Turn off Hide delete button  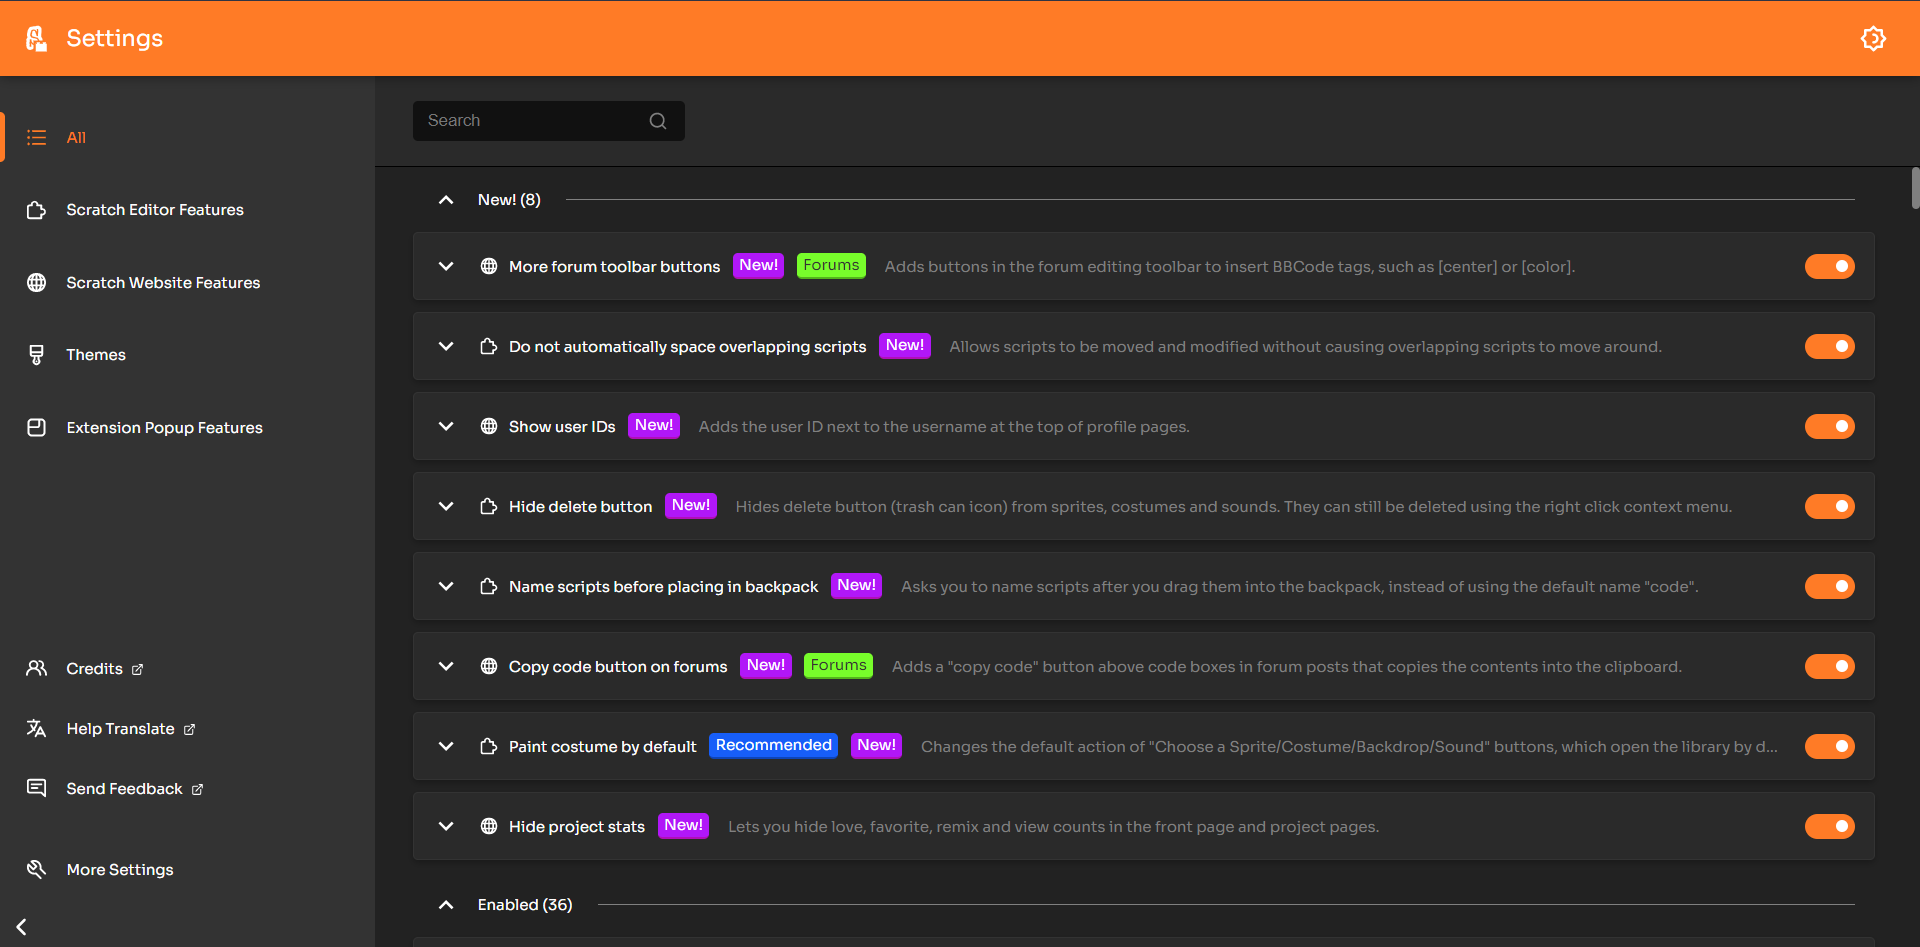1829,506
